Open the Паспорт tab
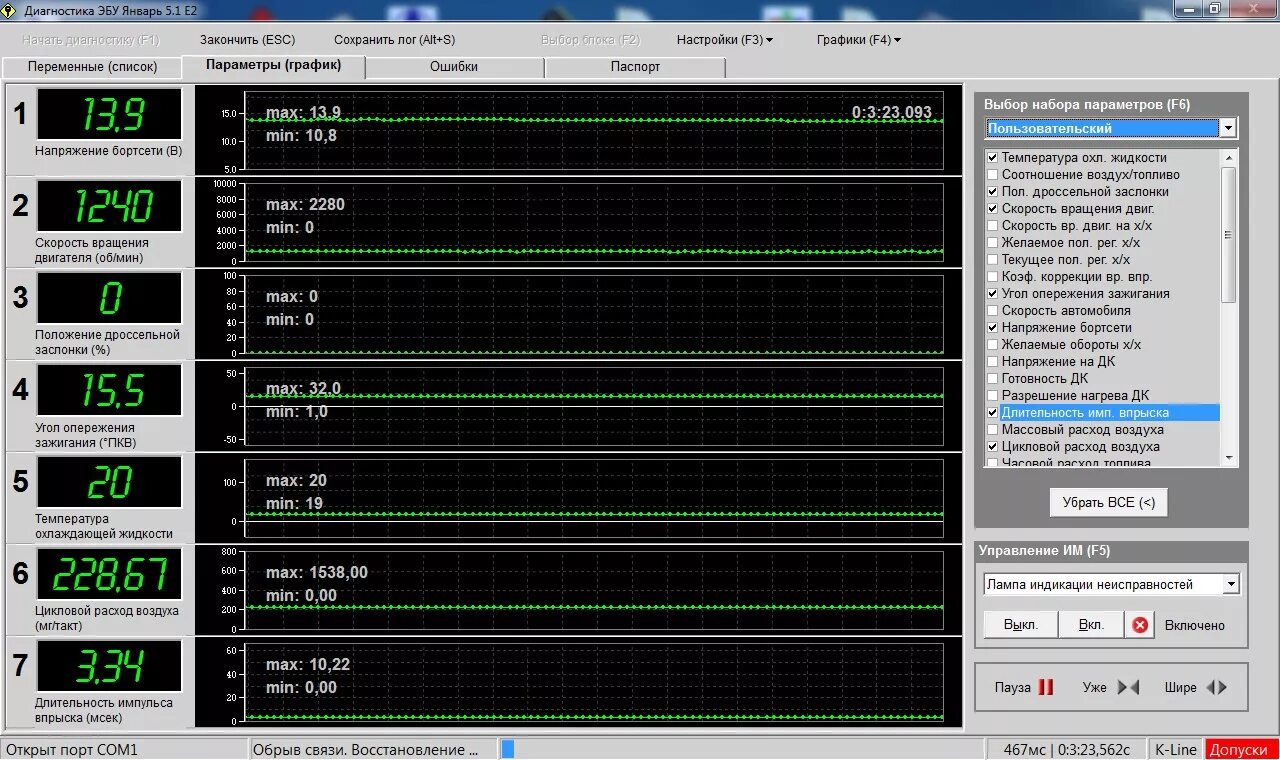This screenshot has height=760, width=1280. click(635, 67)
